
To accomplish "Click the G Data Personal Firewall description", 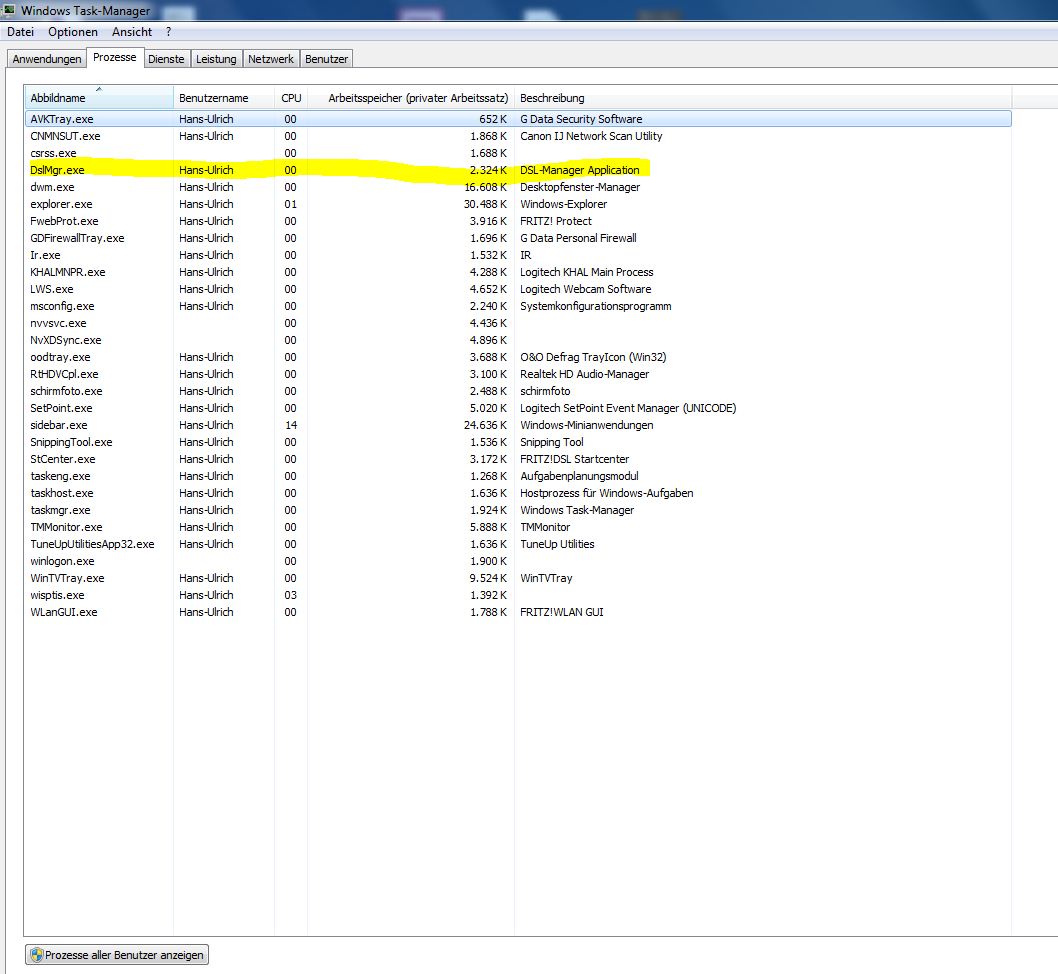I will [578, 238].
